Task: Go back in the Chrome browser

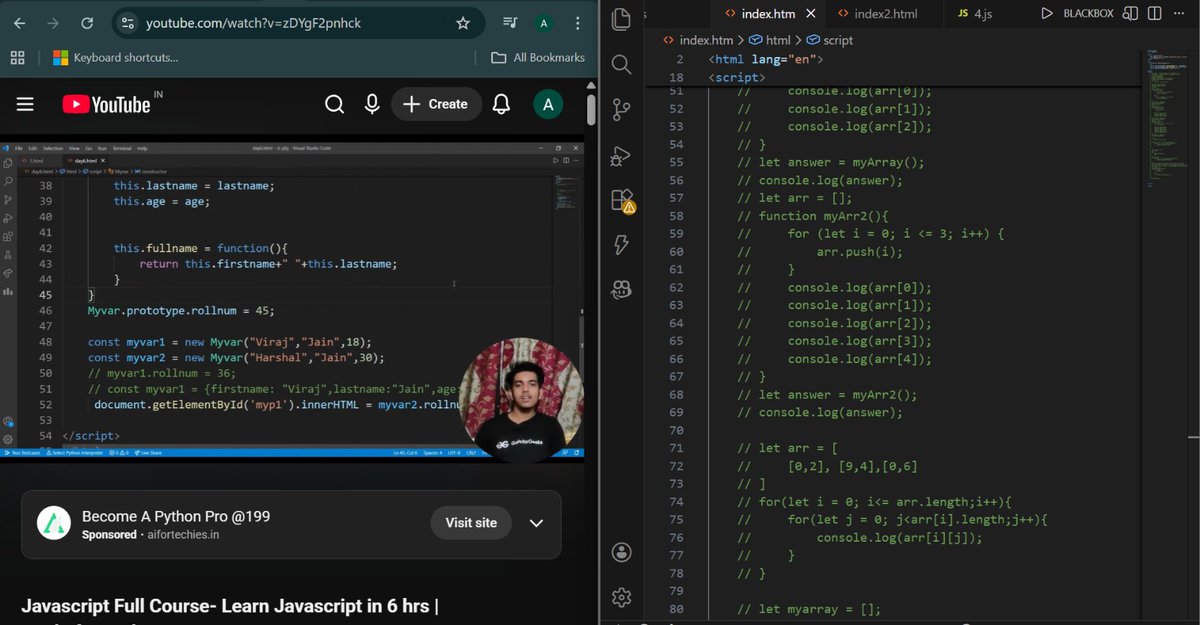Action: [x=19, y=22]
